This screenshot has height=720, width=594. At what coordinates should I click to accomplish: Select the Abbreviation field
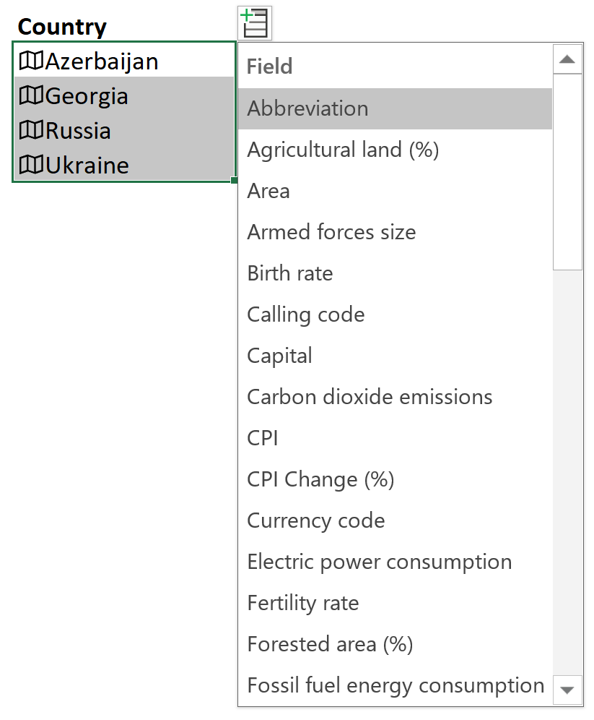[x=395, y=109]
